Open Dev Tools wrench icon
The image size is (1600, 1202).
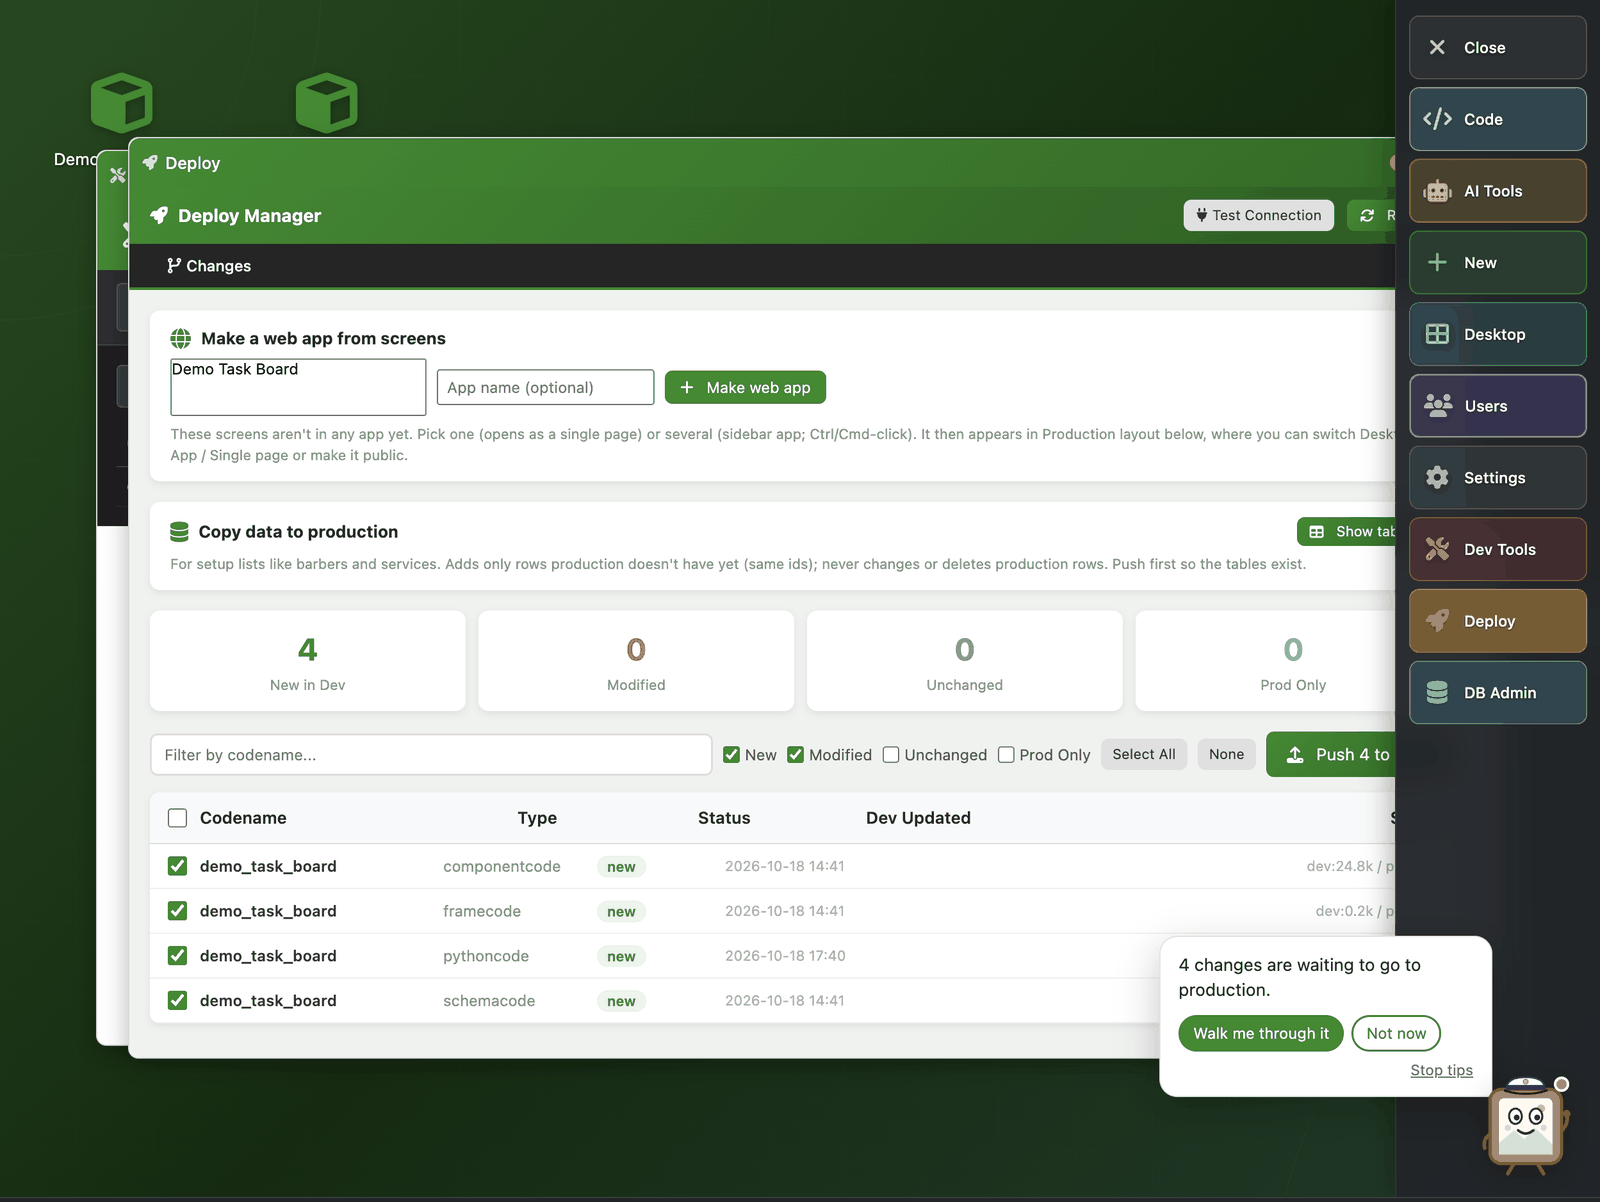click(1437, 549)
